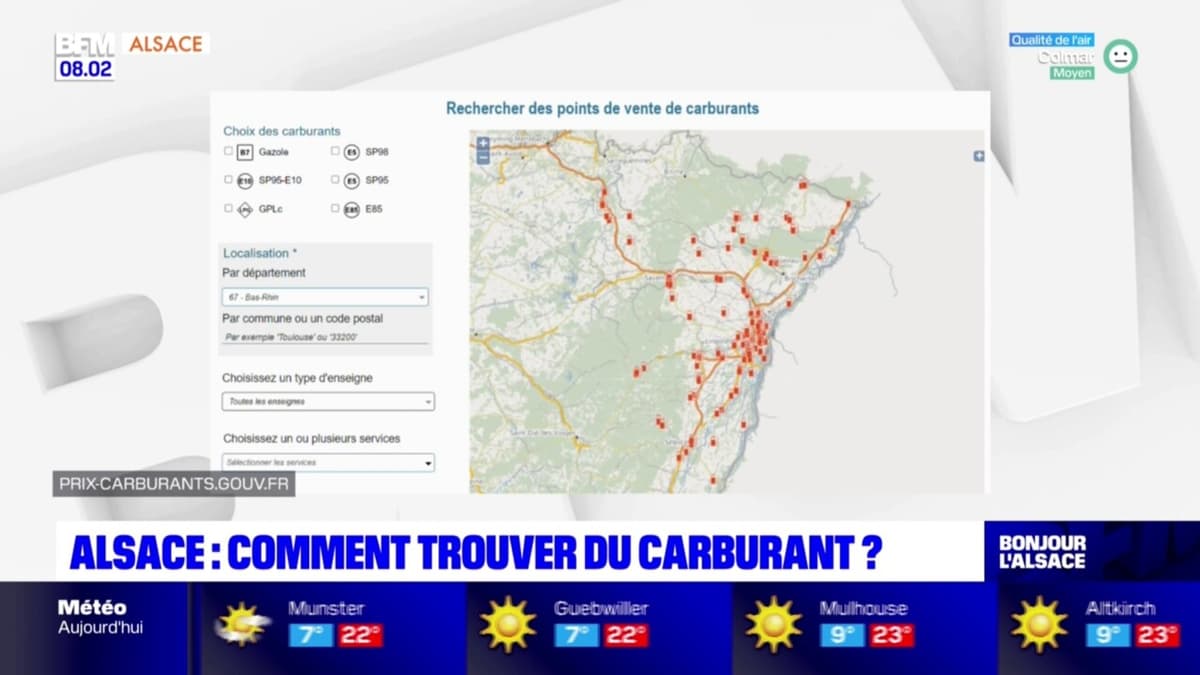Click the Mulhouse sun icon
The height and width of the screenshot is (675, 1200).
click(774, 625)
